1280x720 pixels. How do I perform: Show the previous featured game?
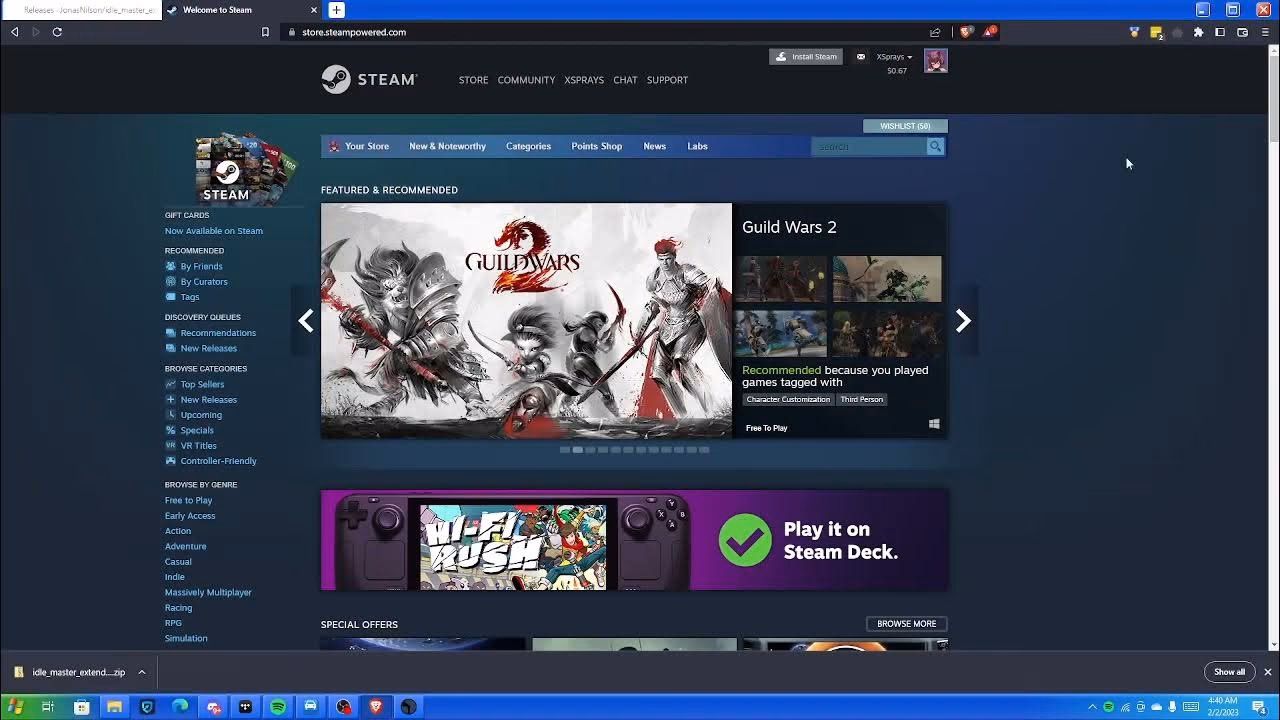[x=306, y=320]
